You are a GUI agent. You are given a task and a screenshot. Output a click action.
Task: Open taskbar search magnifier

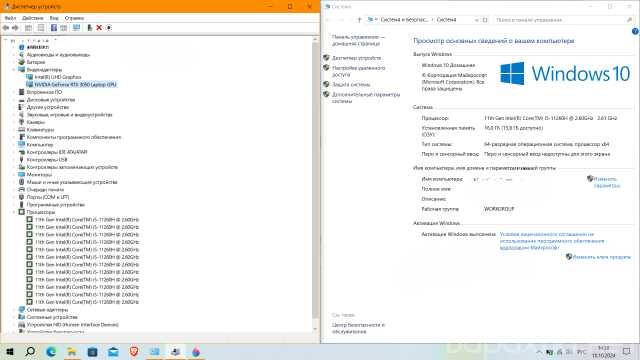pos(30,351)
